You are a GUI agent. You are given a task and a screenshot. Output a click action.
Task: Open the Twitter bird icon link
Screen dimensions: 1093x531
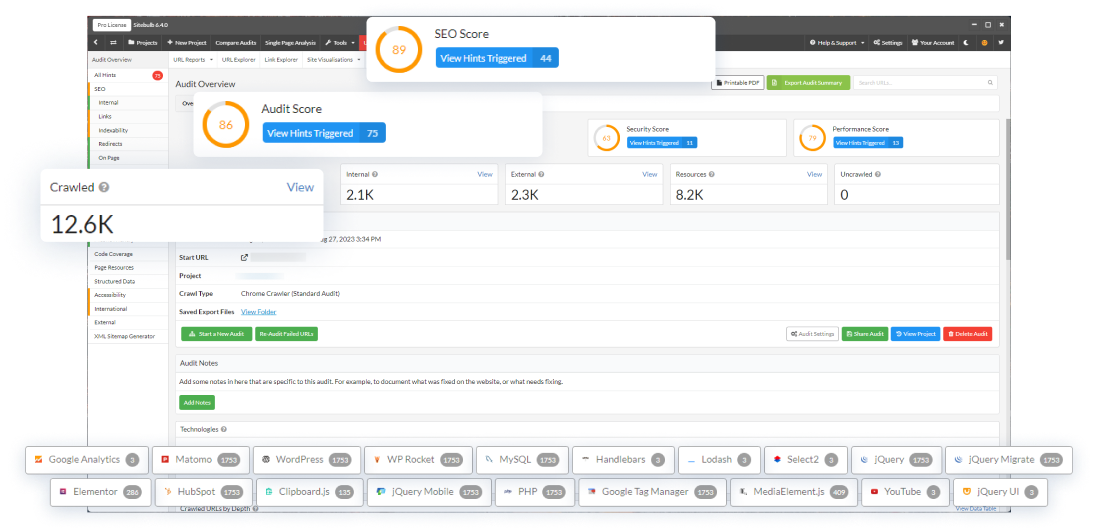coord(1000,43)
